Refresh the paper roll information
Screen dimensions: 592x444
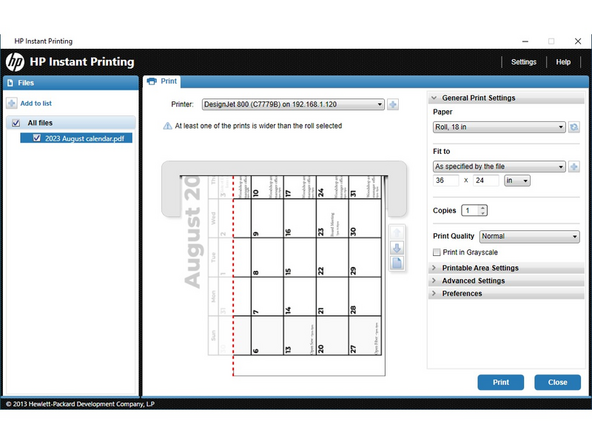click(574, 127)
